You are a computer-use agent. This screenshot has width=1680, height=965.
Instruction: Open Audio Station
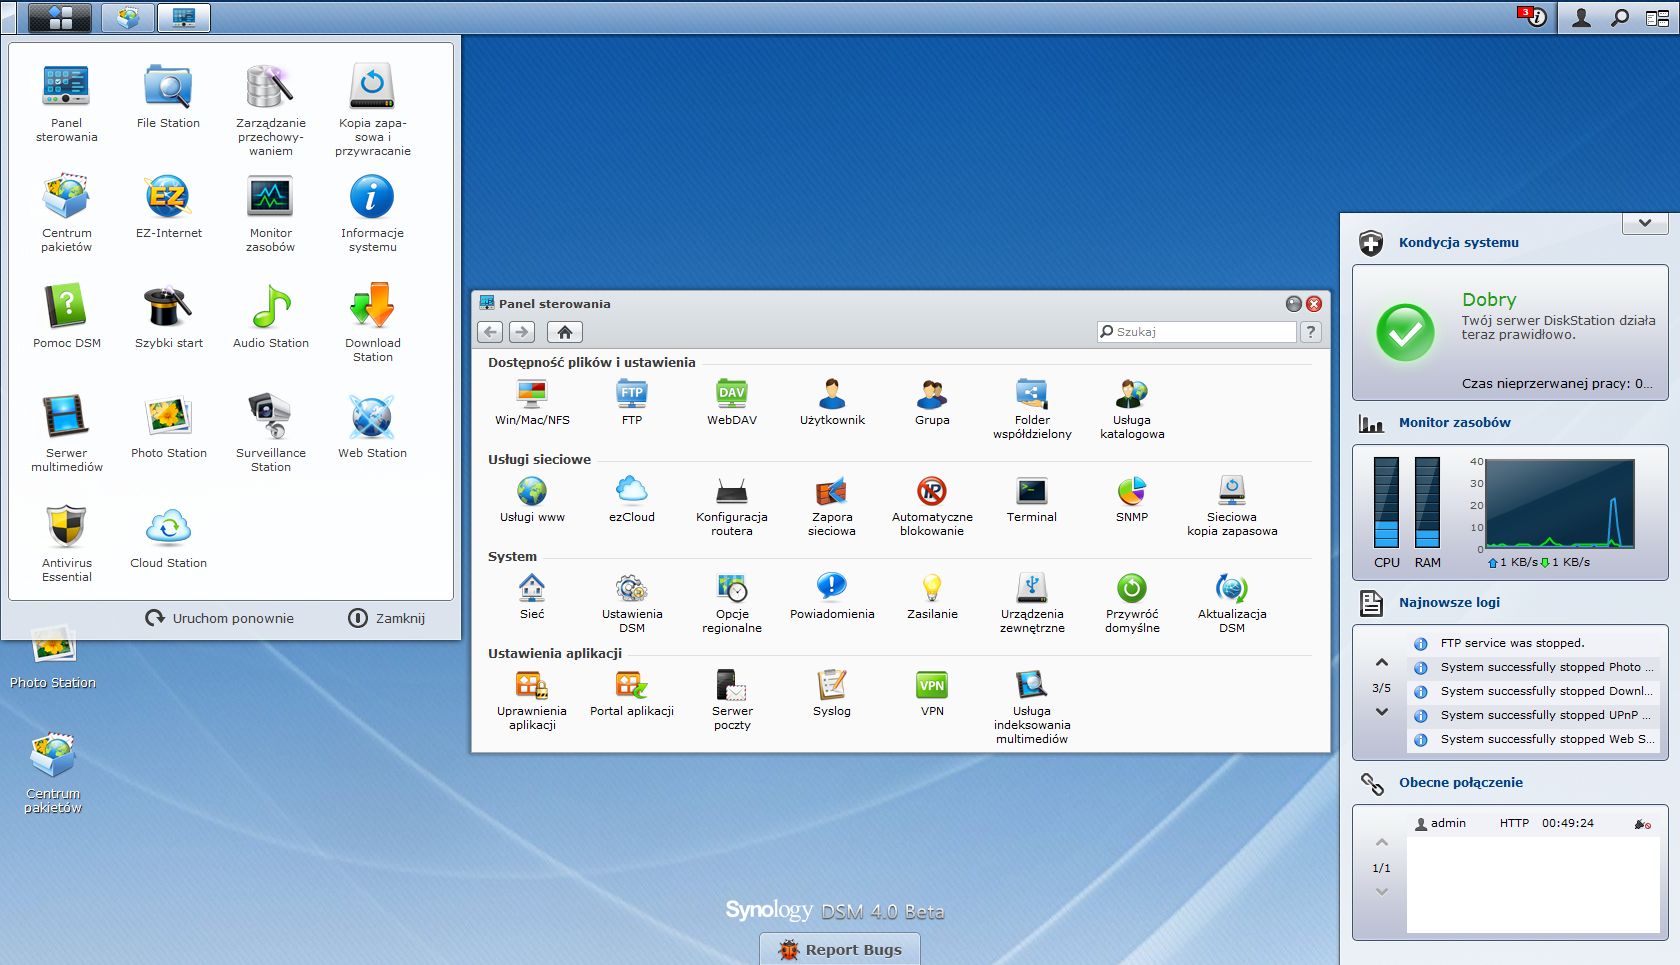point(271,316)
